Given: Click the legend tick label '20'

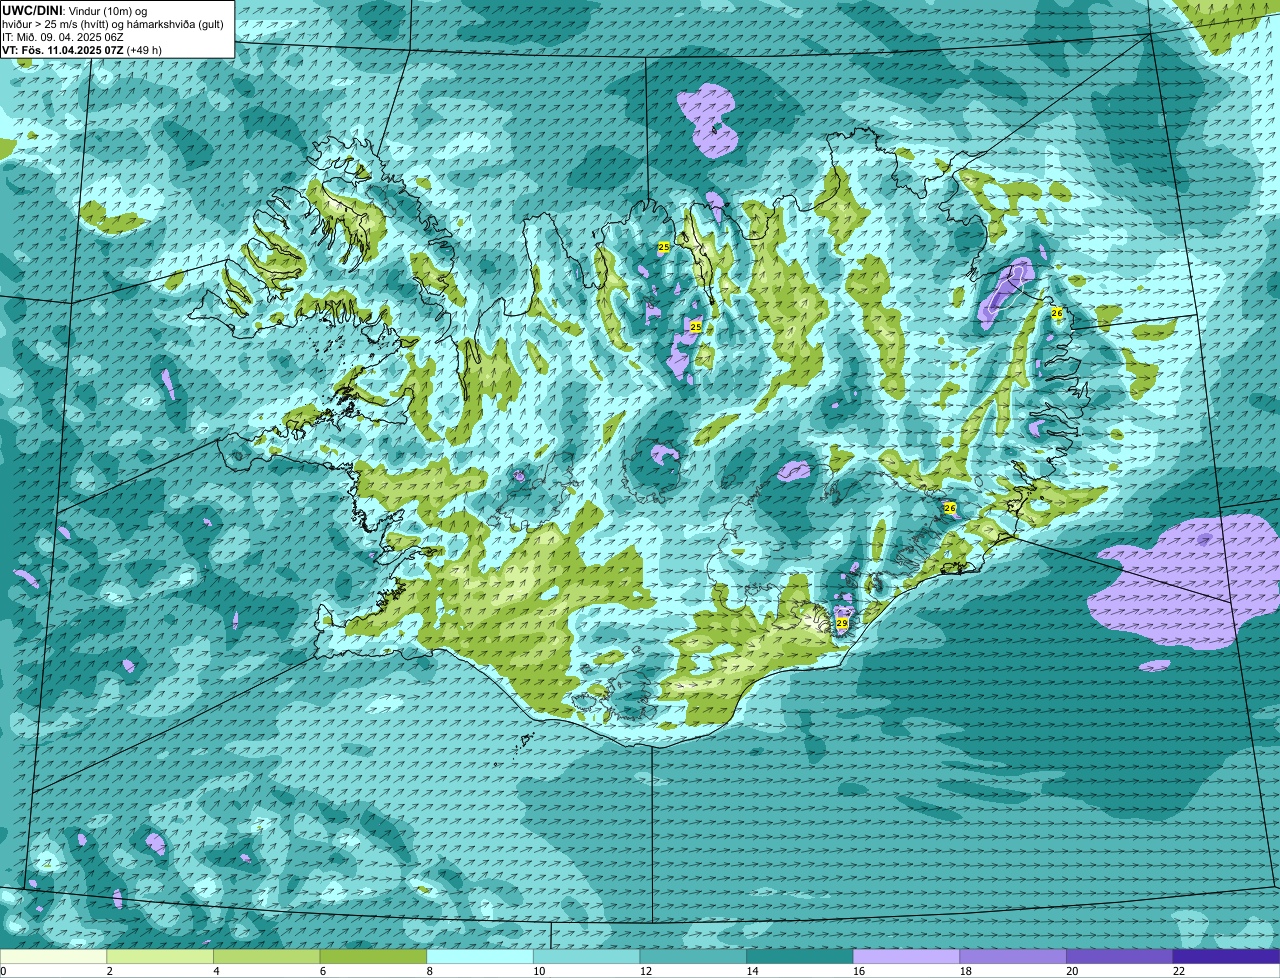Looking at the screenshot, I should 1072,971.
